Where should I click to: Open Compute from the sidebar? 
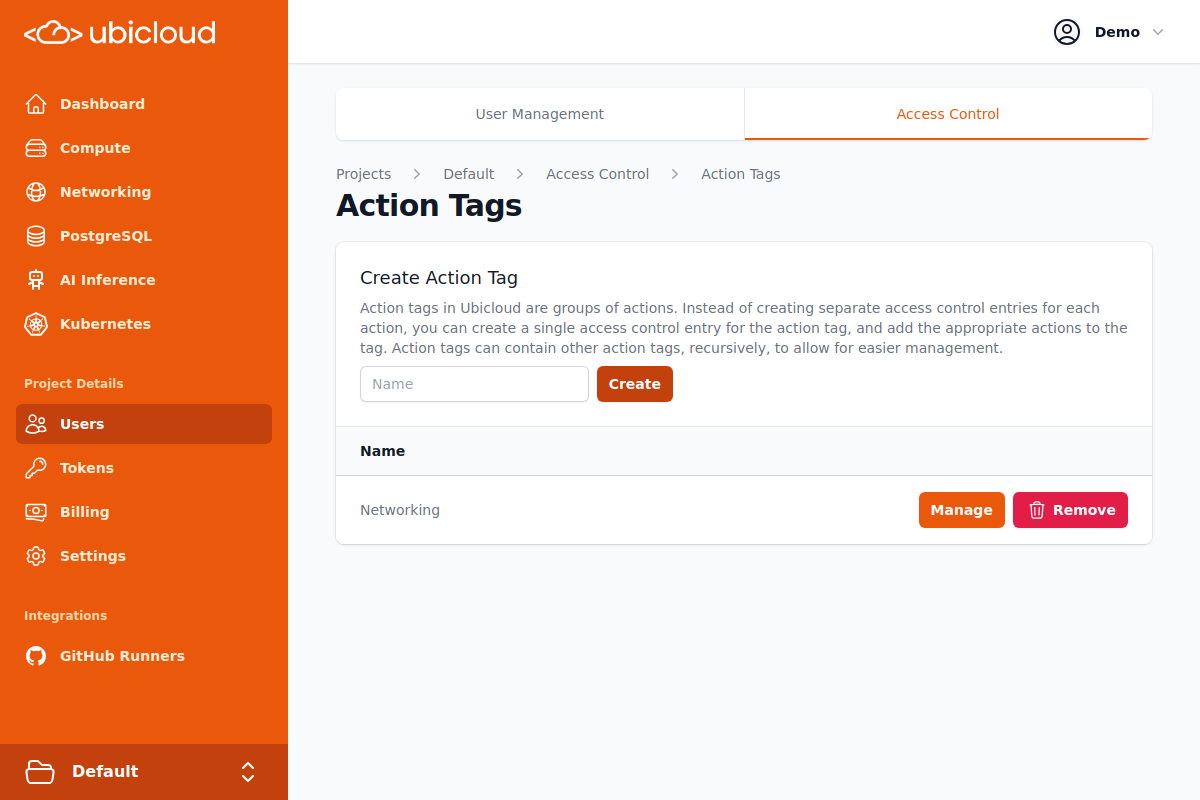point(144,148)
